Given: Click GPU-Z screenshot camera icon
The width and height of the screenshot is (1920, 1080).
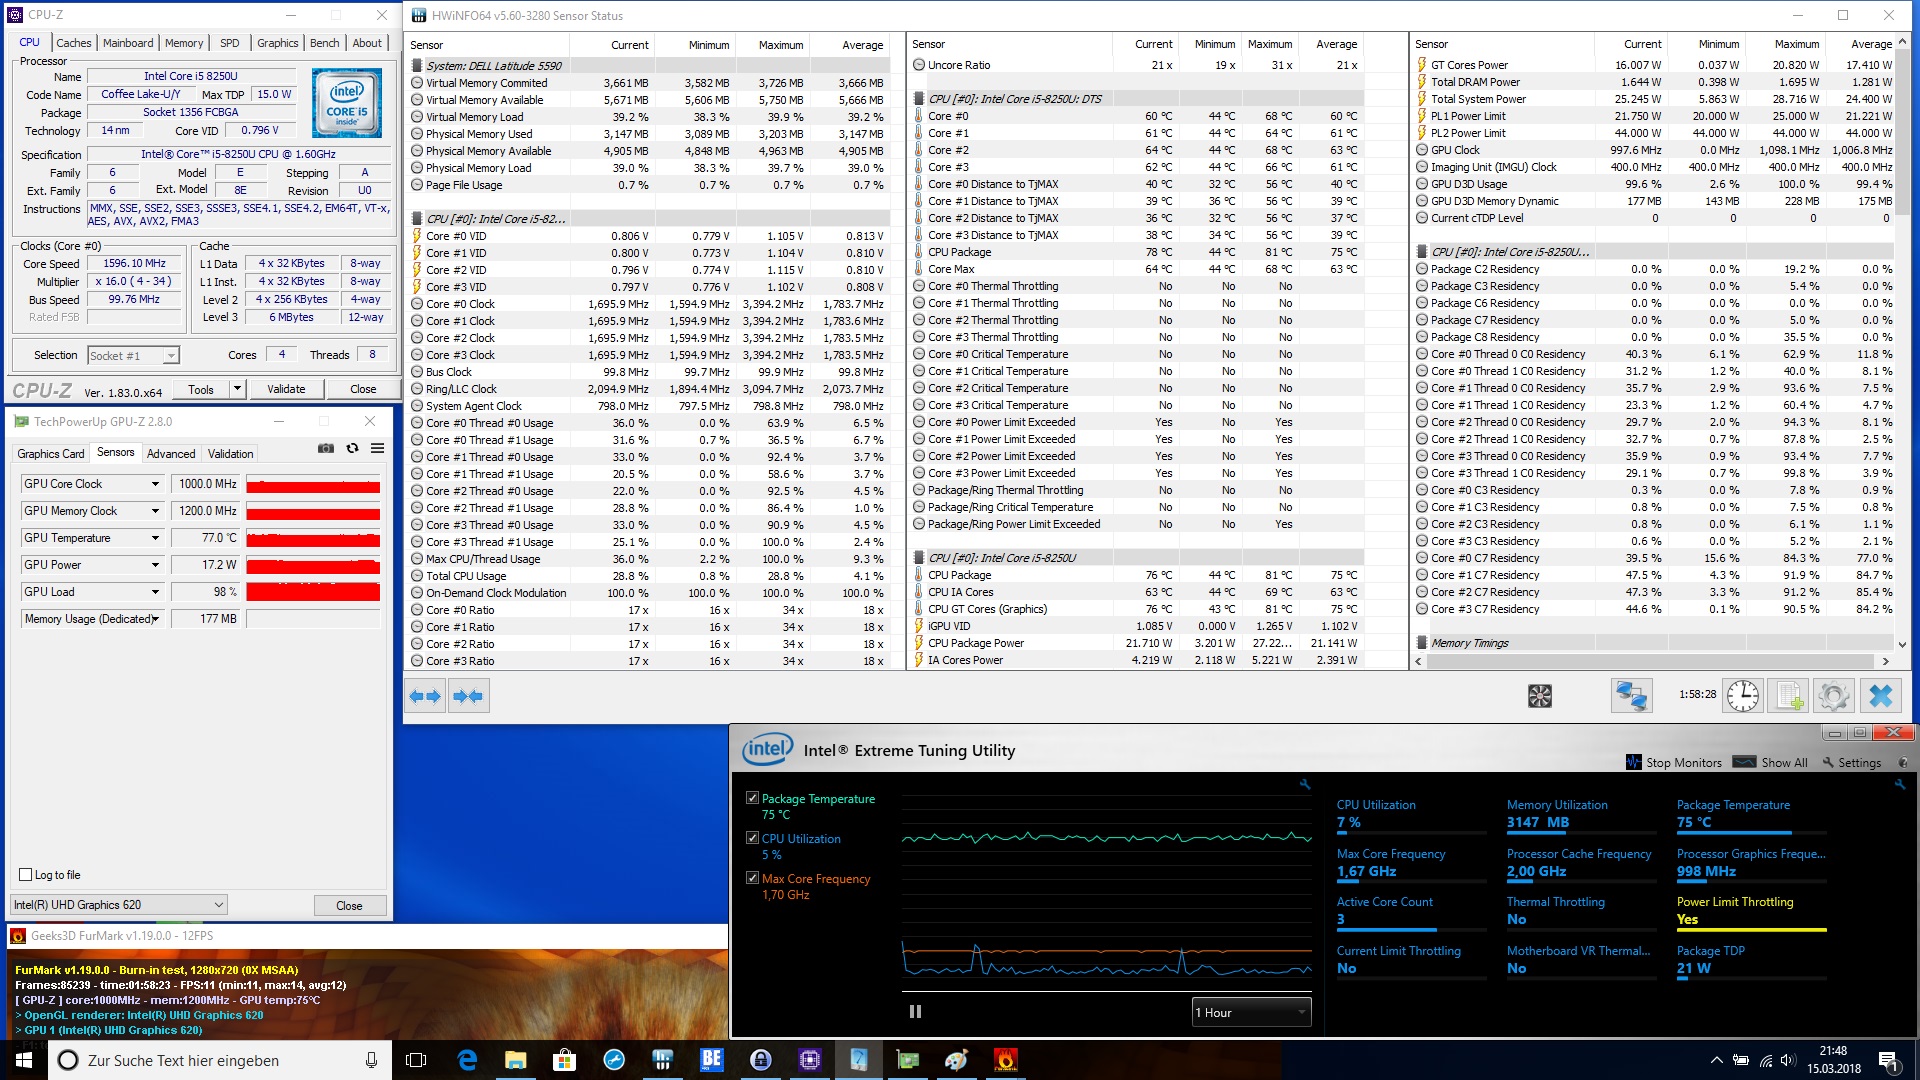Looking at the screenshot, I should pos(326,449).
